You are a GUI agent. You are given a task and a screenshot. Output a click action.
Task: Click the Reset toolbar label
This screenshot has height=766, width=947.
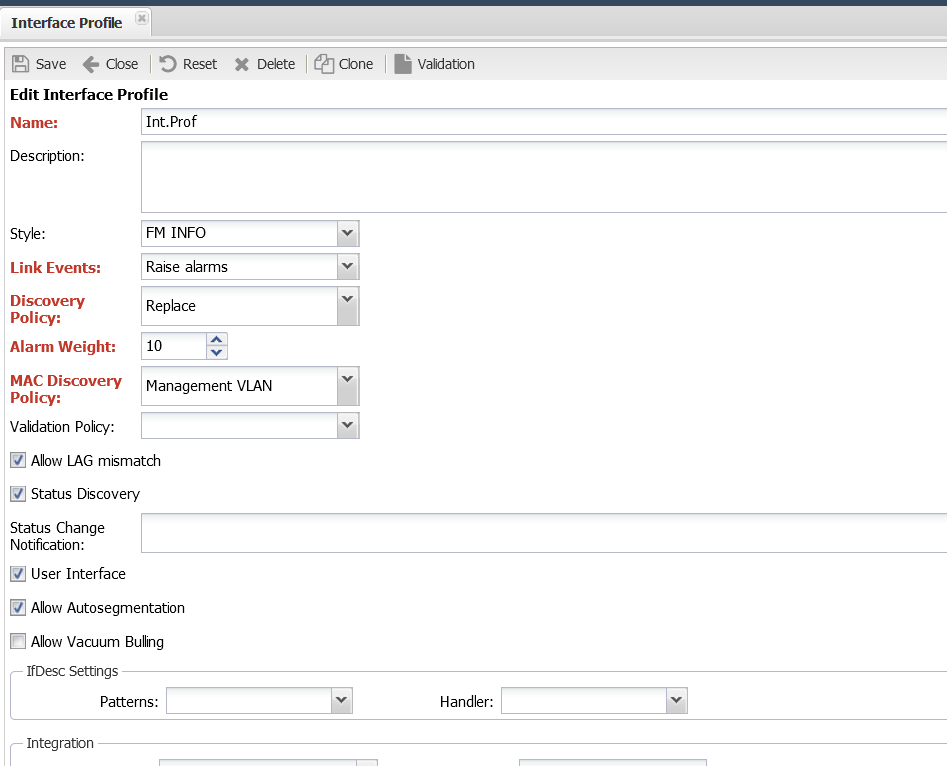tap(200, 64)
